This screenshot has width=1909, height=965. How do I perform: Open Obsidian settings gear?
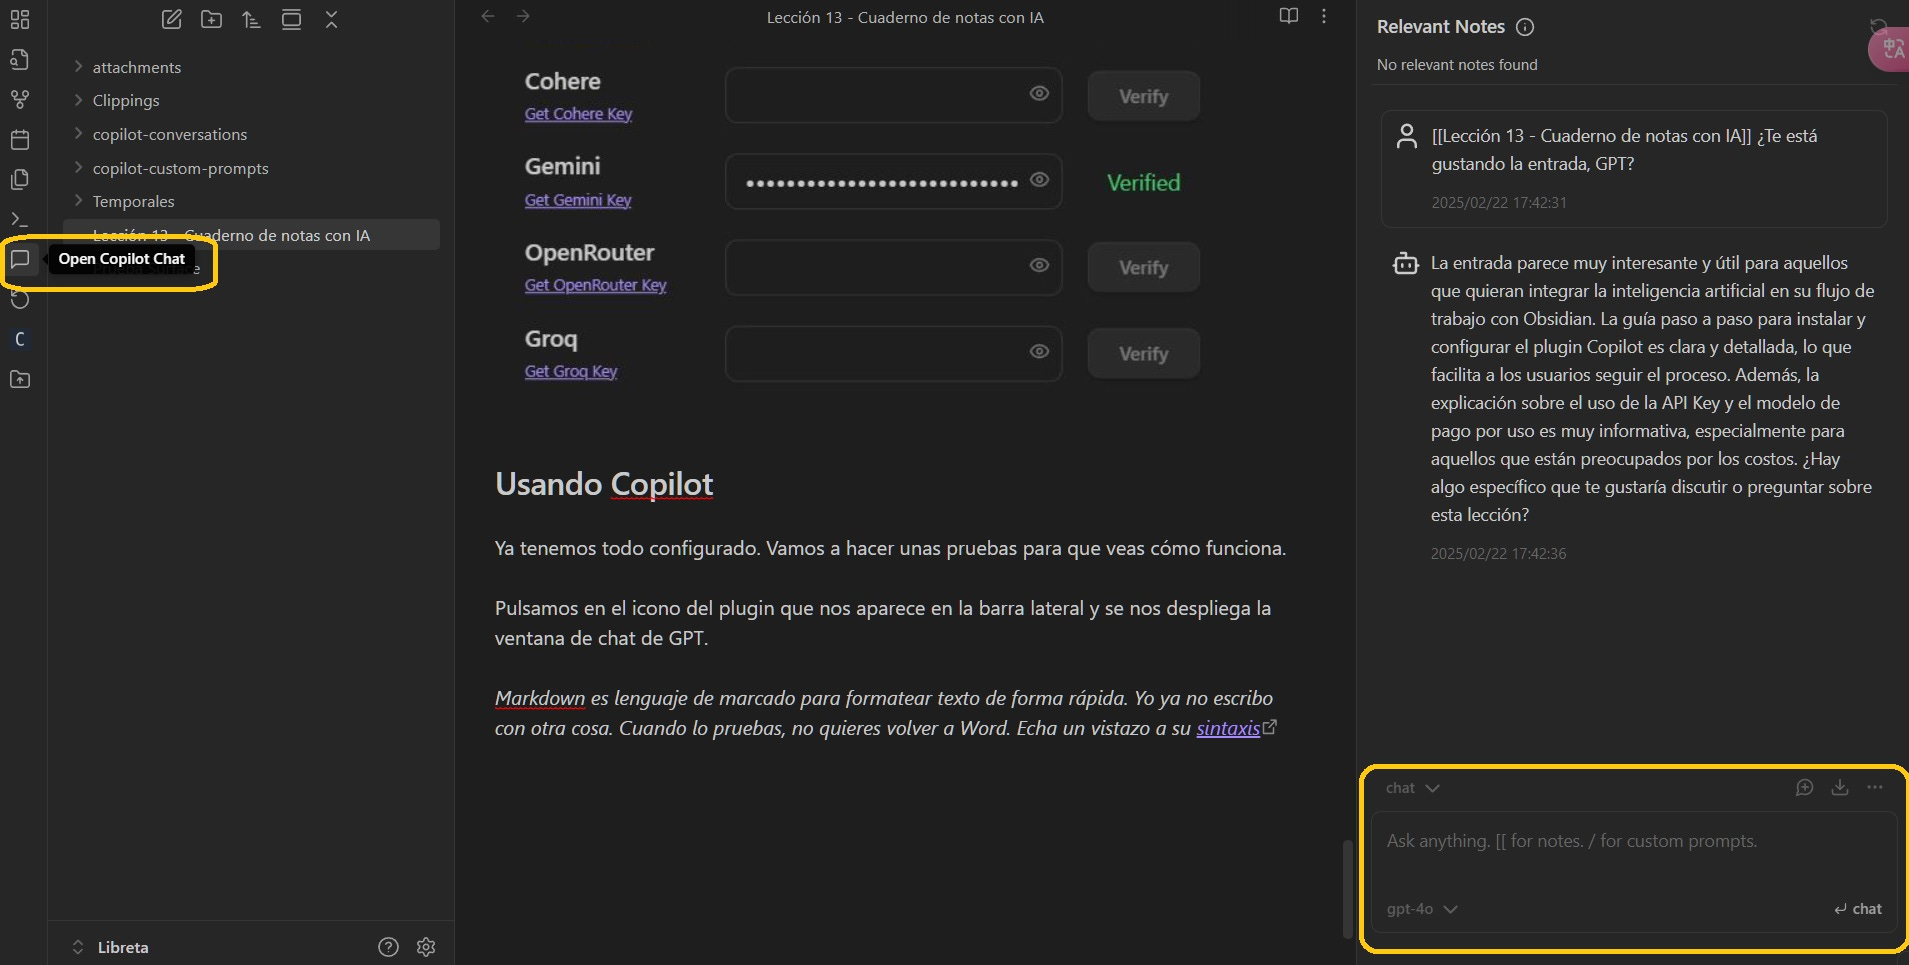point(426,947)
